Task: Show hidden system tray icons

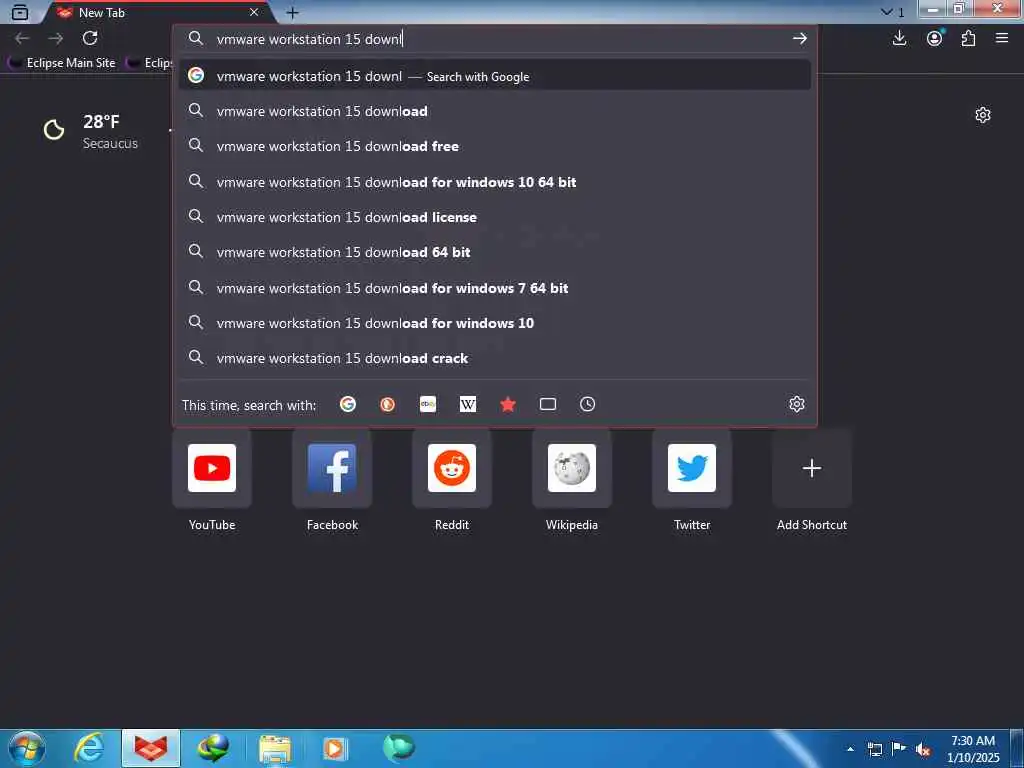Action: click(850, 749)
